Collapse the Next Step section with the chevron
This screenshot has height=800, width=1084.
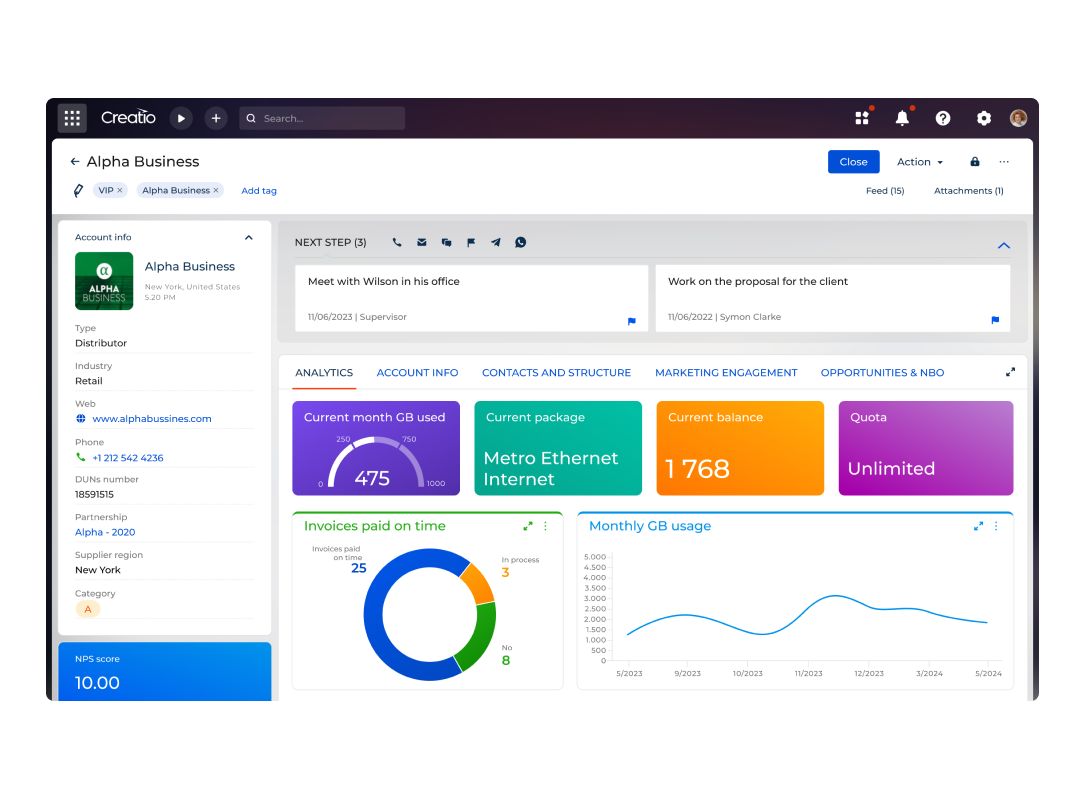tap(1003, 245)
